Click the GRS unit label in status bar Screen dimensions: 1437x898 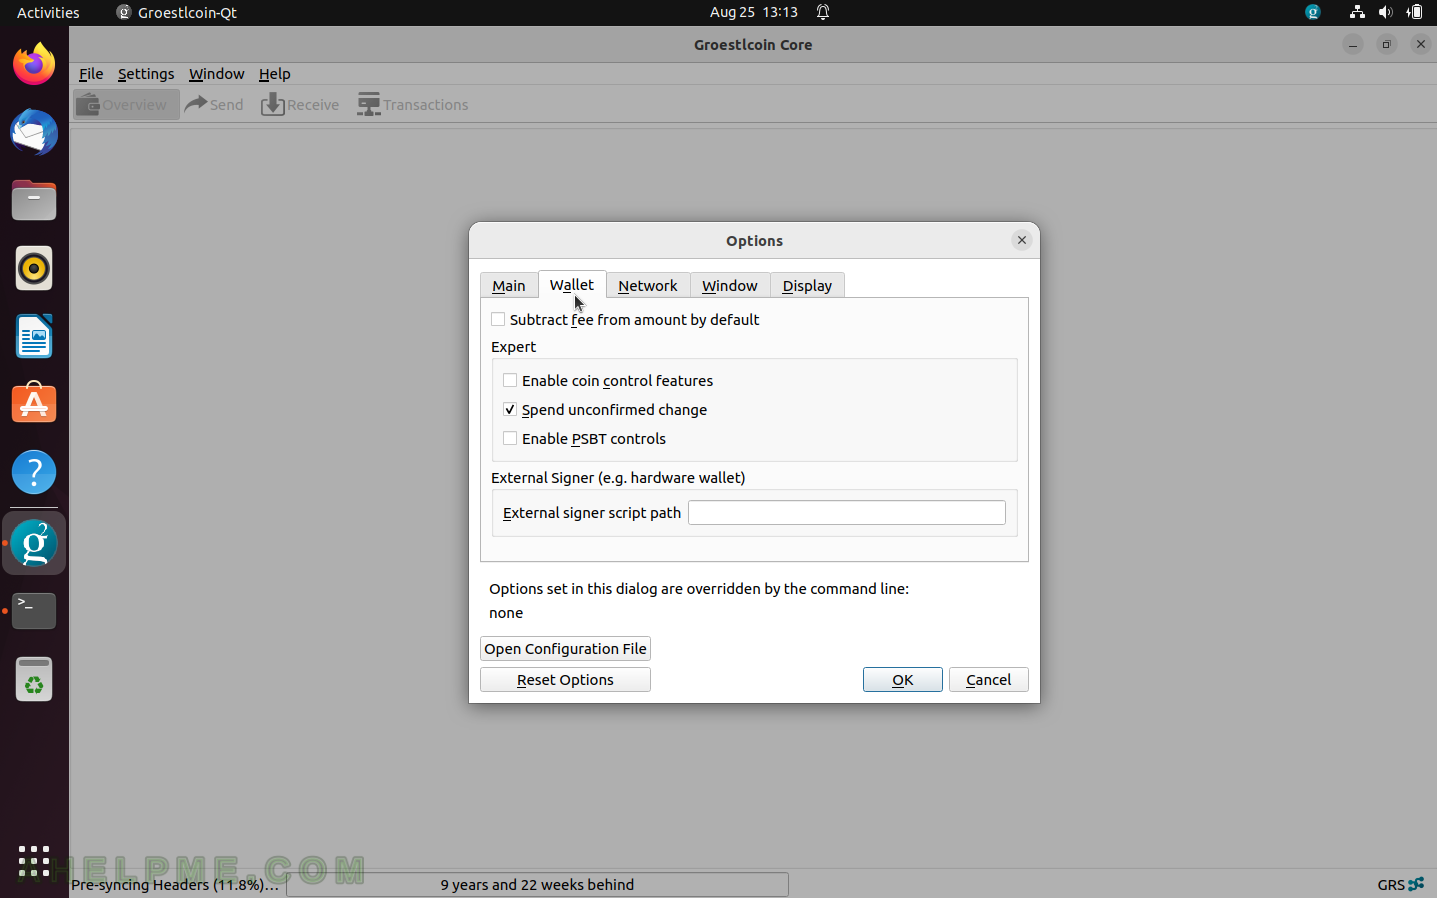point(1390,885)
